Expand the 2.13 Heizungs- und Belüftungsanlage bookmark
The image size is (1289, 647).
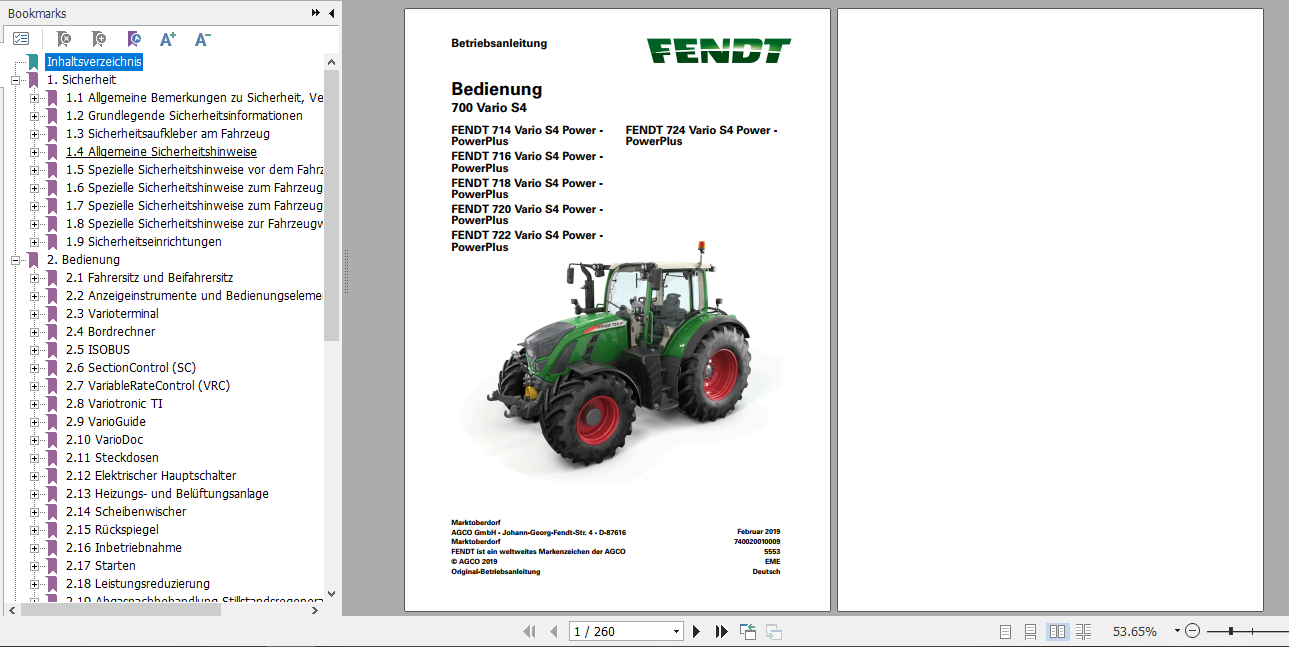pos(35,494)
